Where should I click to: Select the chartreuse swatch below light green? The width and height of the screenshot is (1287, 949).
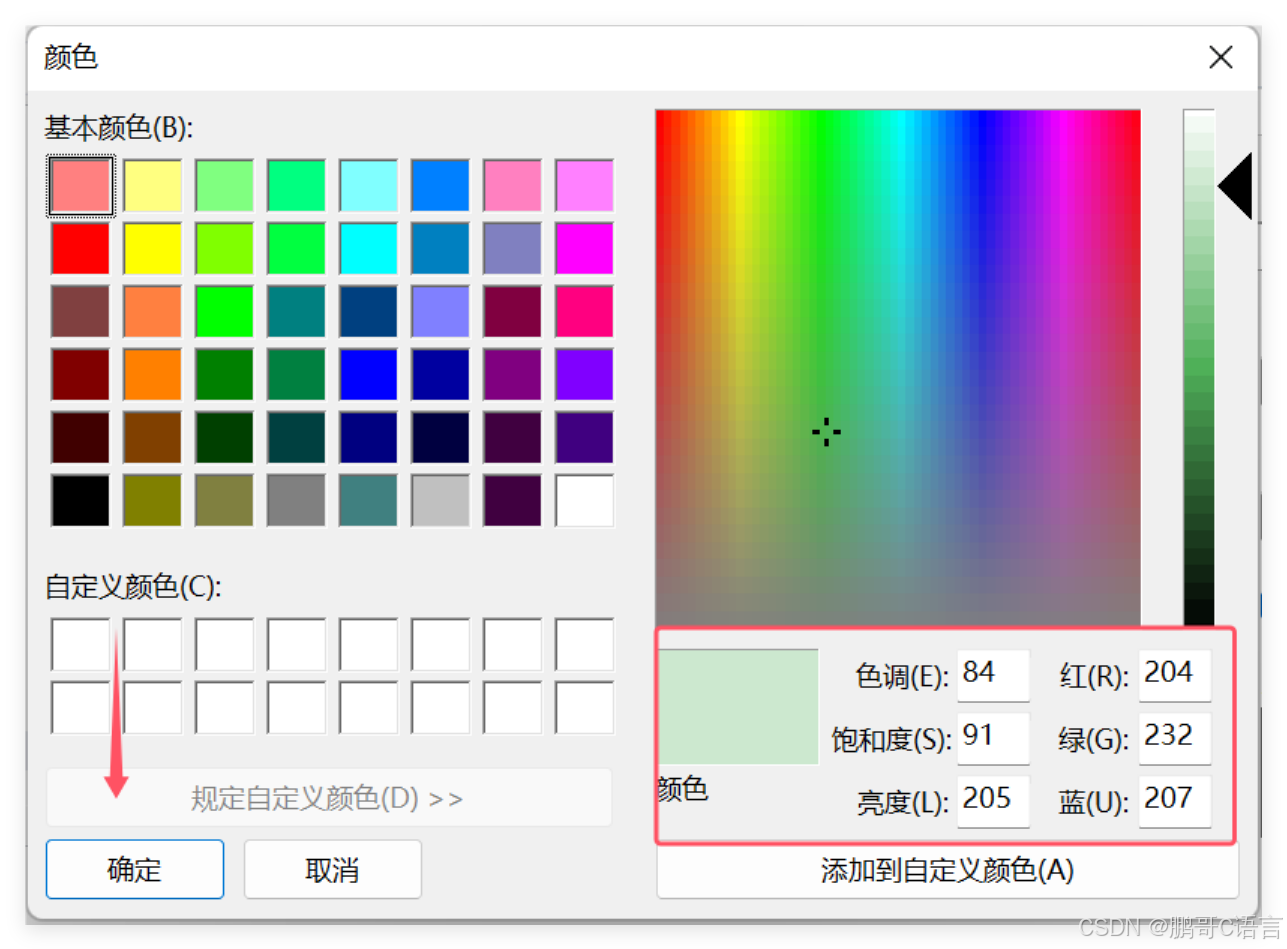(224, 248)
